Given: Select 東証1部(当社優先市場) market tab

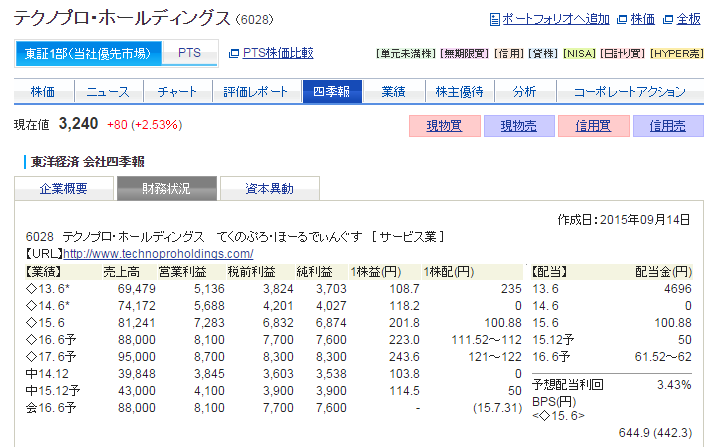Looking at the screenshot, I should pyautogui.click(x=88, y=54).
